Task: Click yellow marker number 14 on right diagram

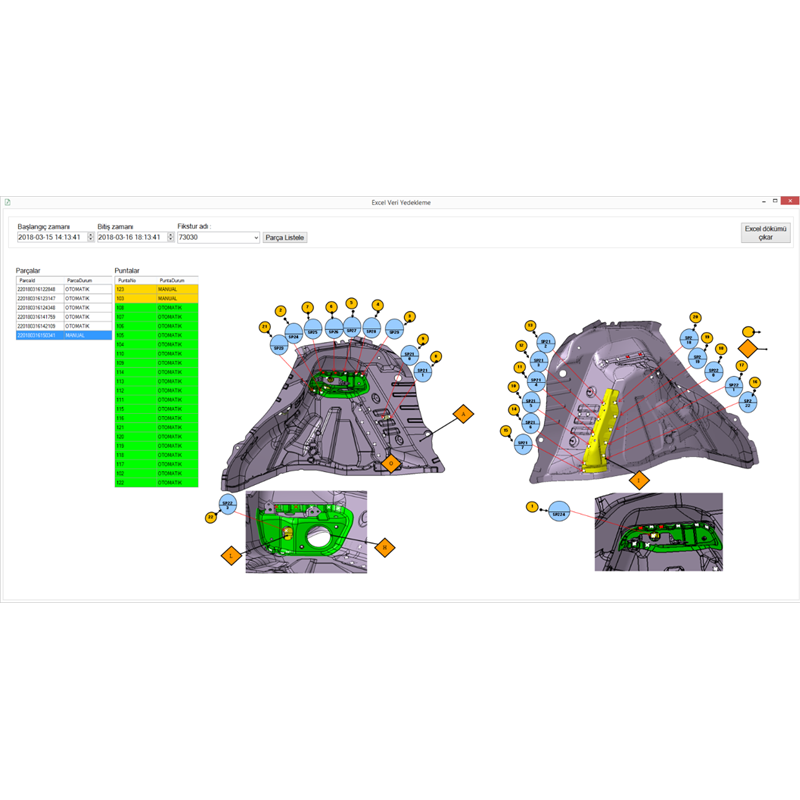Action: pos(514,409)
